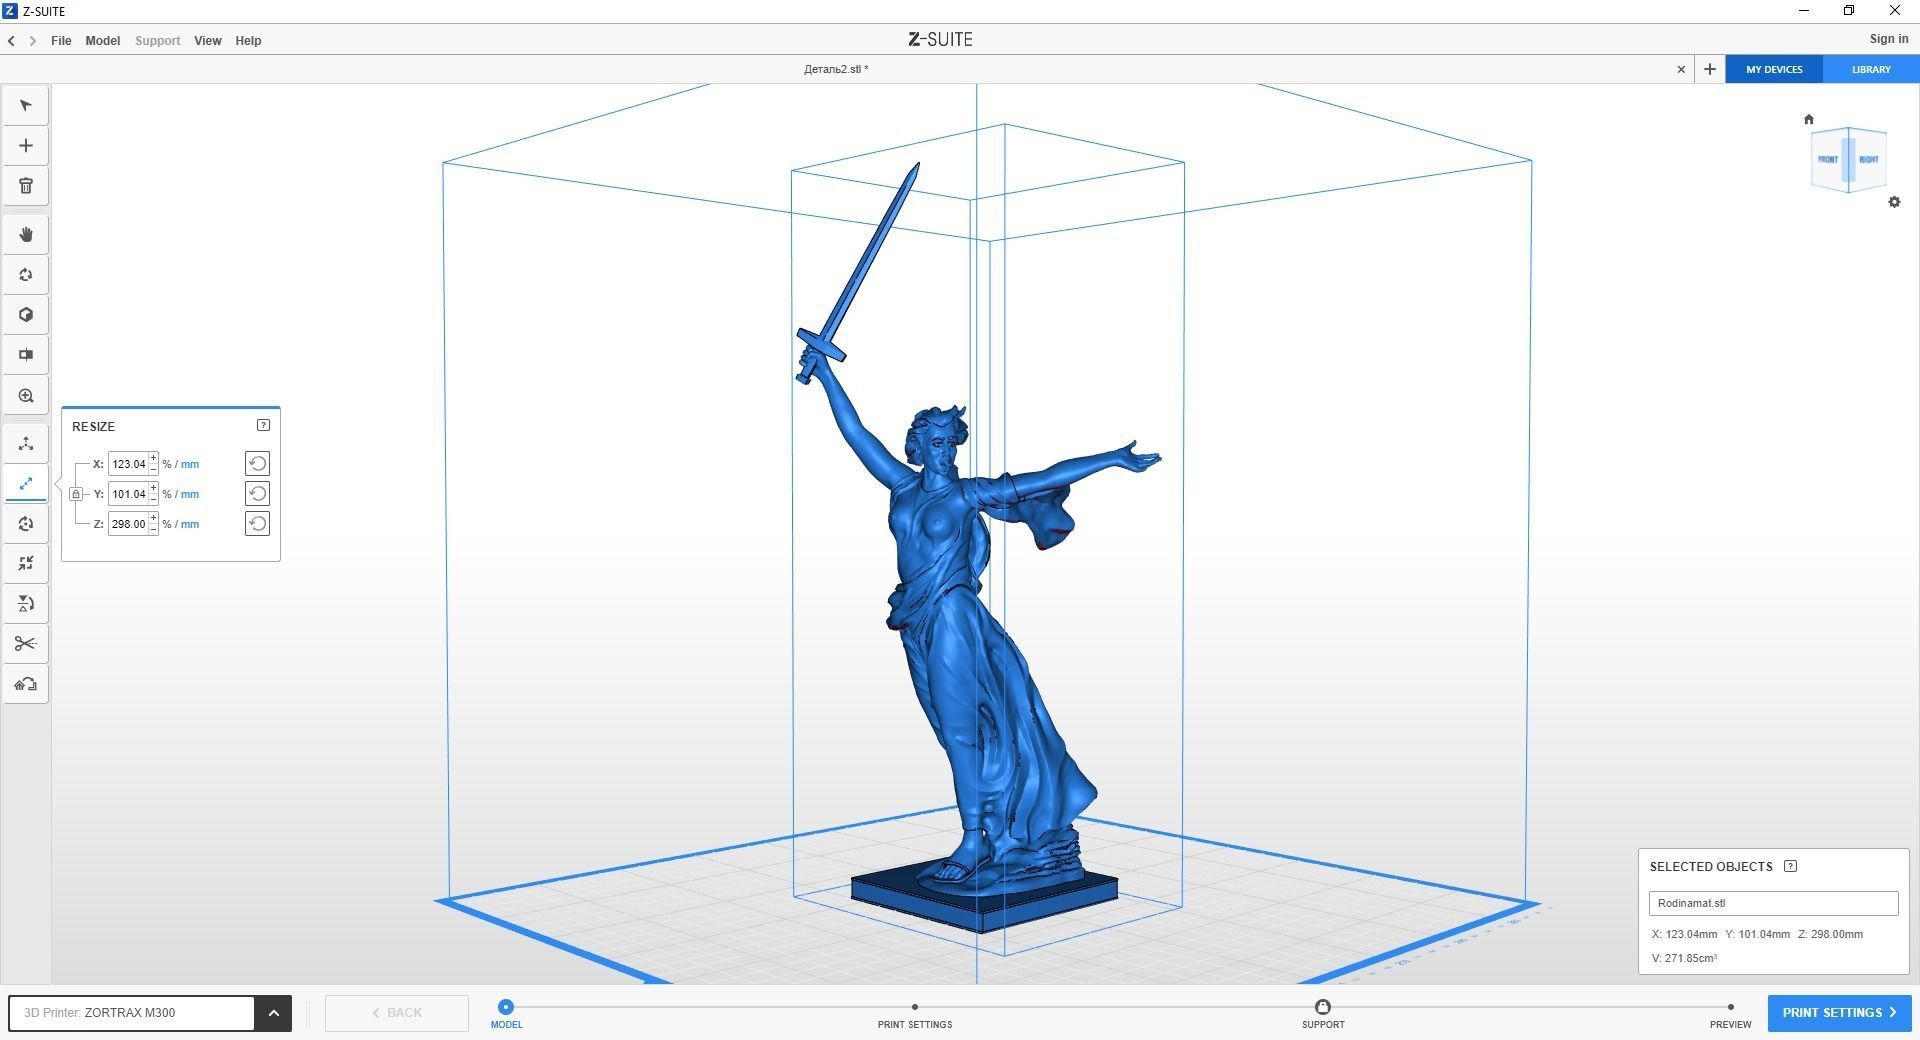This screenshot has height=1040, width=1920.
Task: Activate the pan hand tool
Action: pyautogui.click(x=26, y=235)
